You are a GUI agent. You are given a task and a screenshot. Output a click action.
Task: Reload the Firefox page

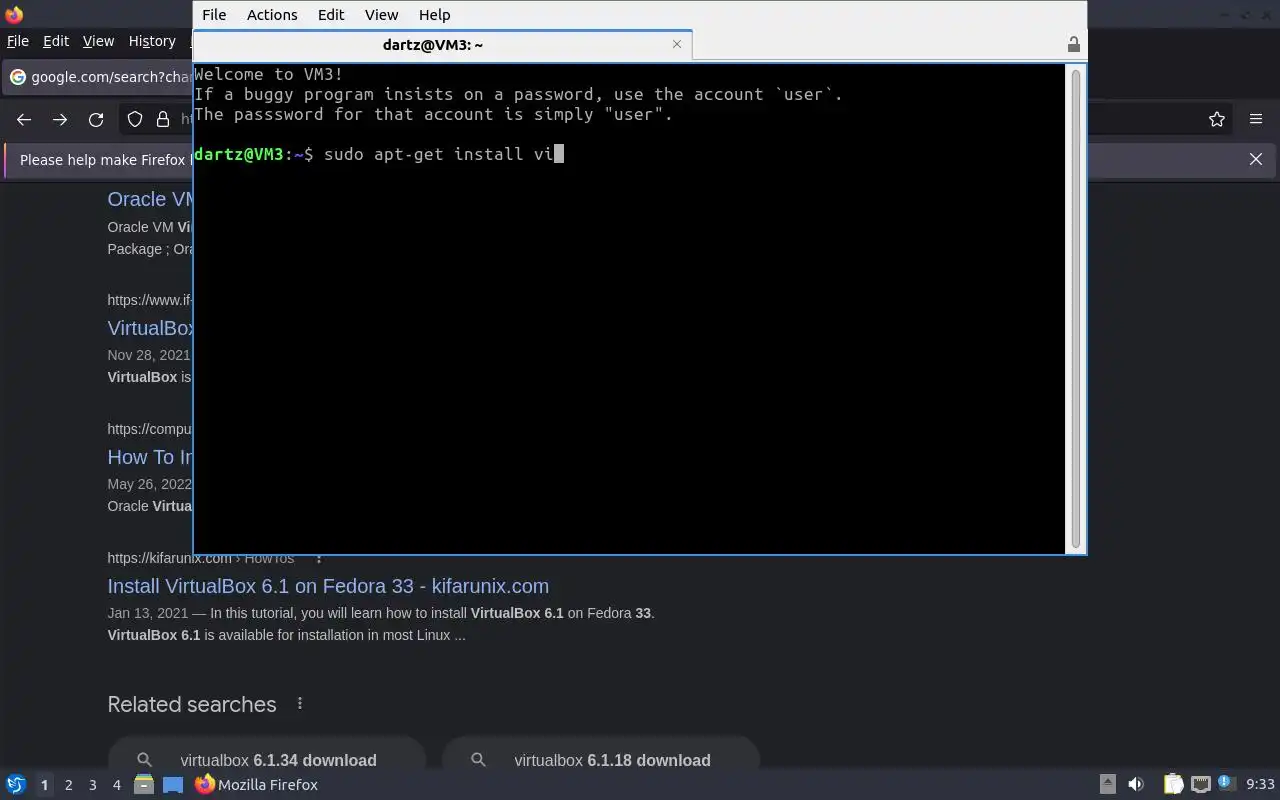tap(96, 119)
